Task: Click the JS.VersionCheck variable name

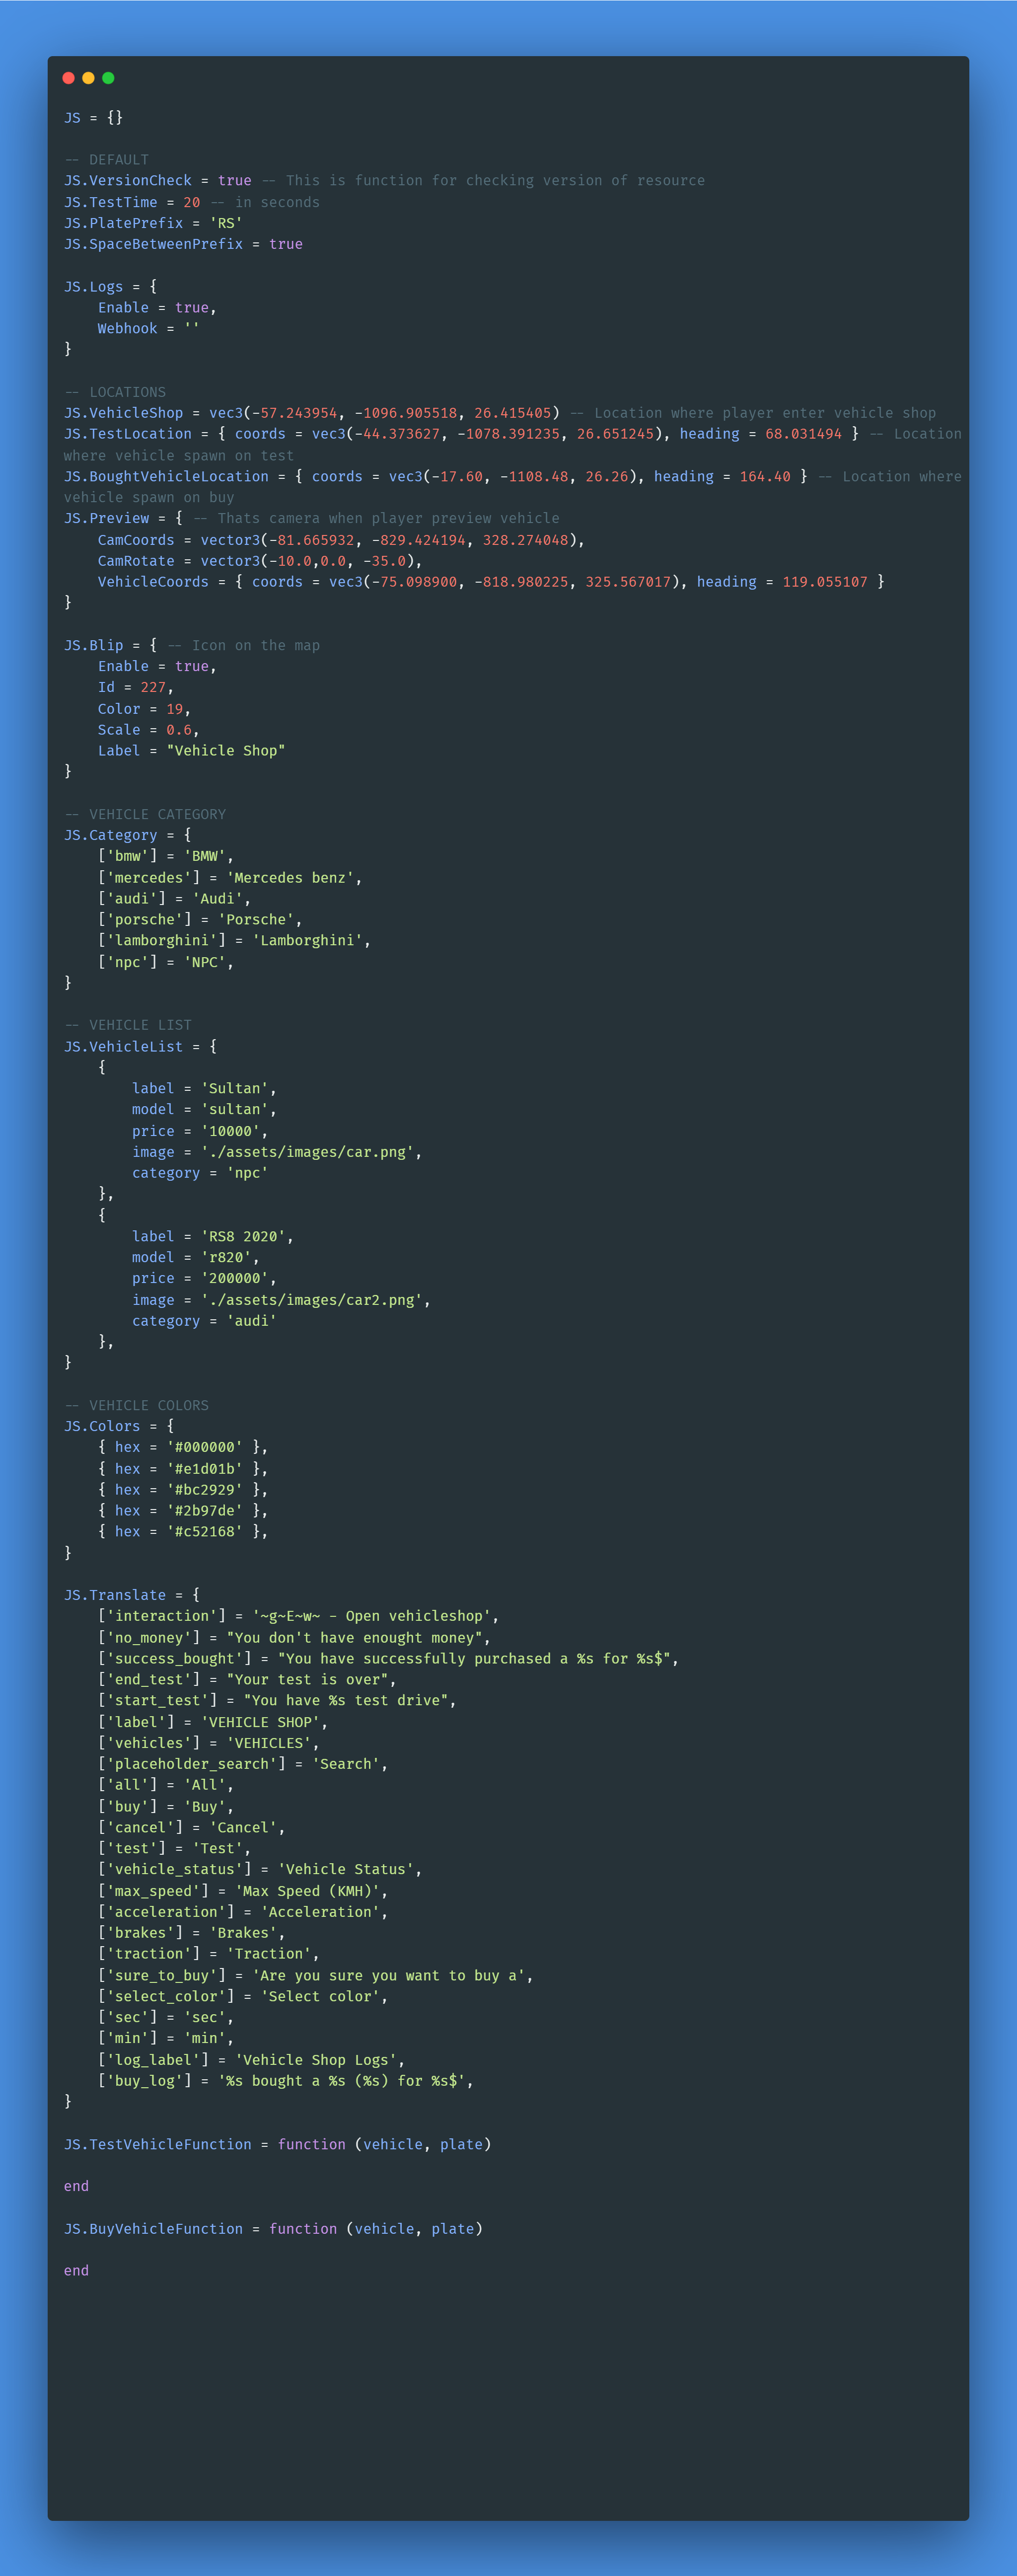Action: [x=127, y=181]
